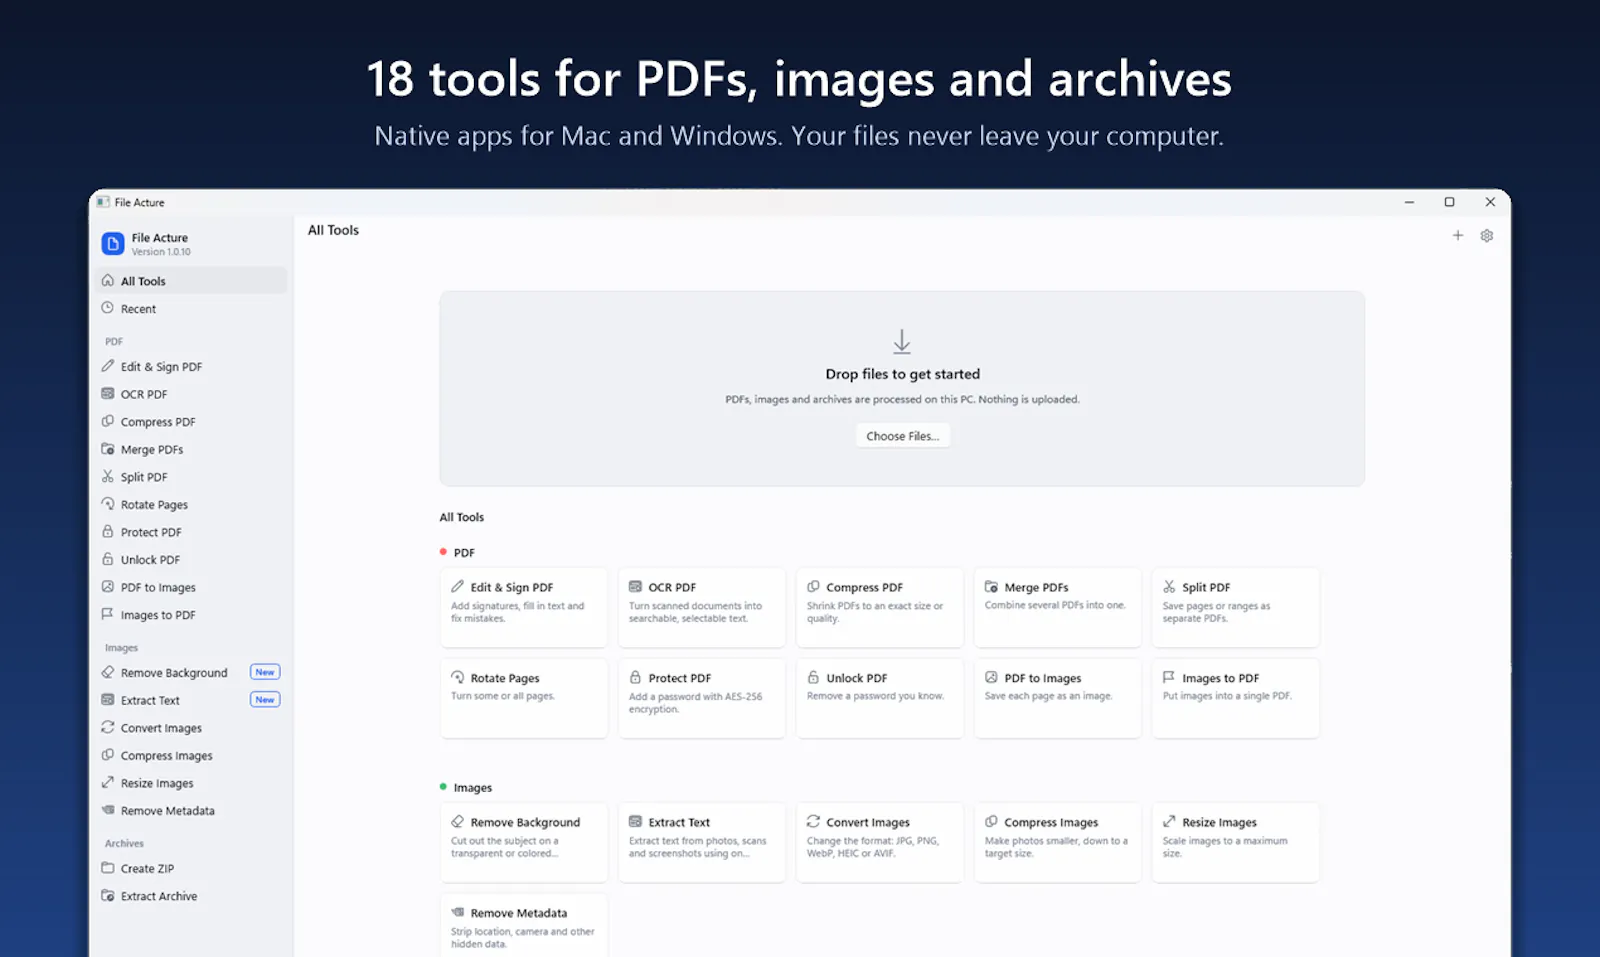This screenshot has width=1600, height=957.
Task: Click the folder icon beside Create ZIP
Action: click(x=108, y=868)
